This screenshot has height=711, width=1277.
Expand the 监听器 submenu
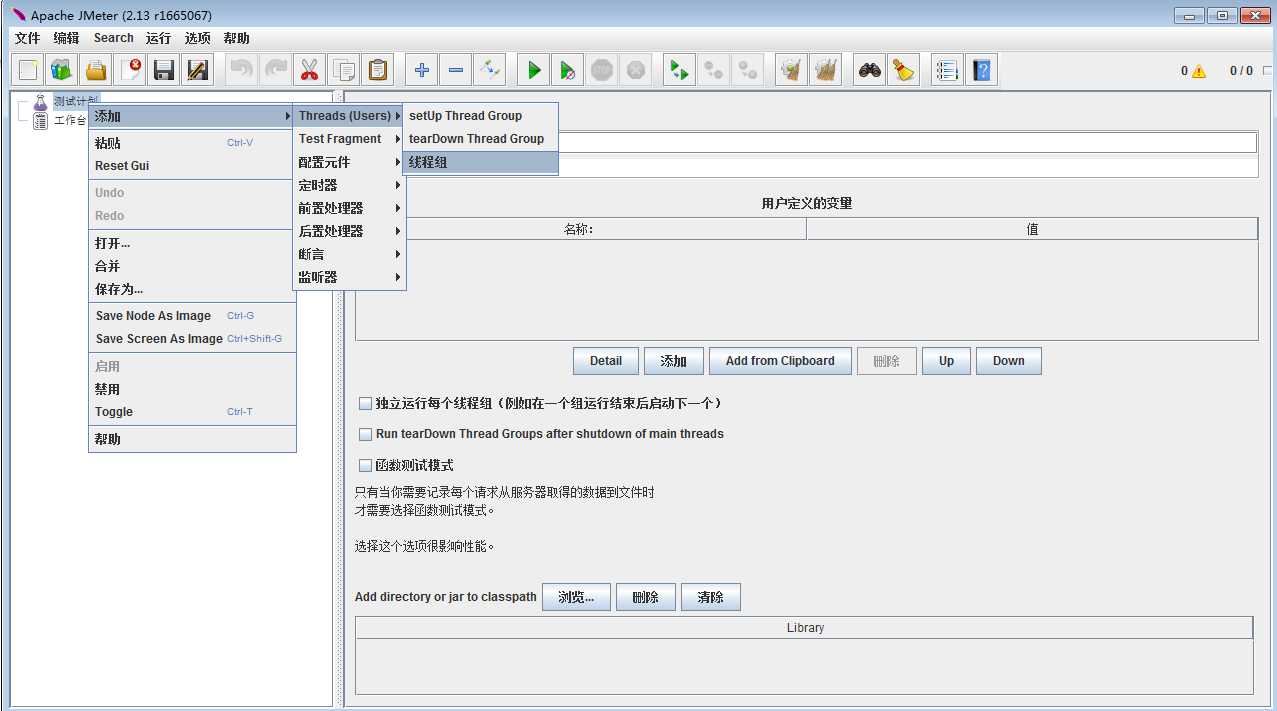point(349,277)
